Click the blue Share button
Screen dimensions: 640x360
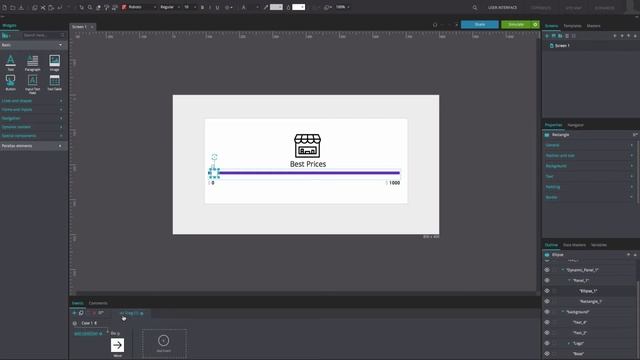480,24
